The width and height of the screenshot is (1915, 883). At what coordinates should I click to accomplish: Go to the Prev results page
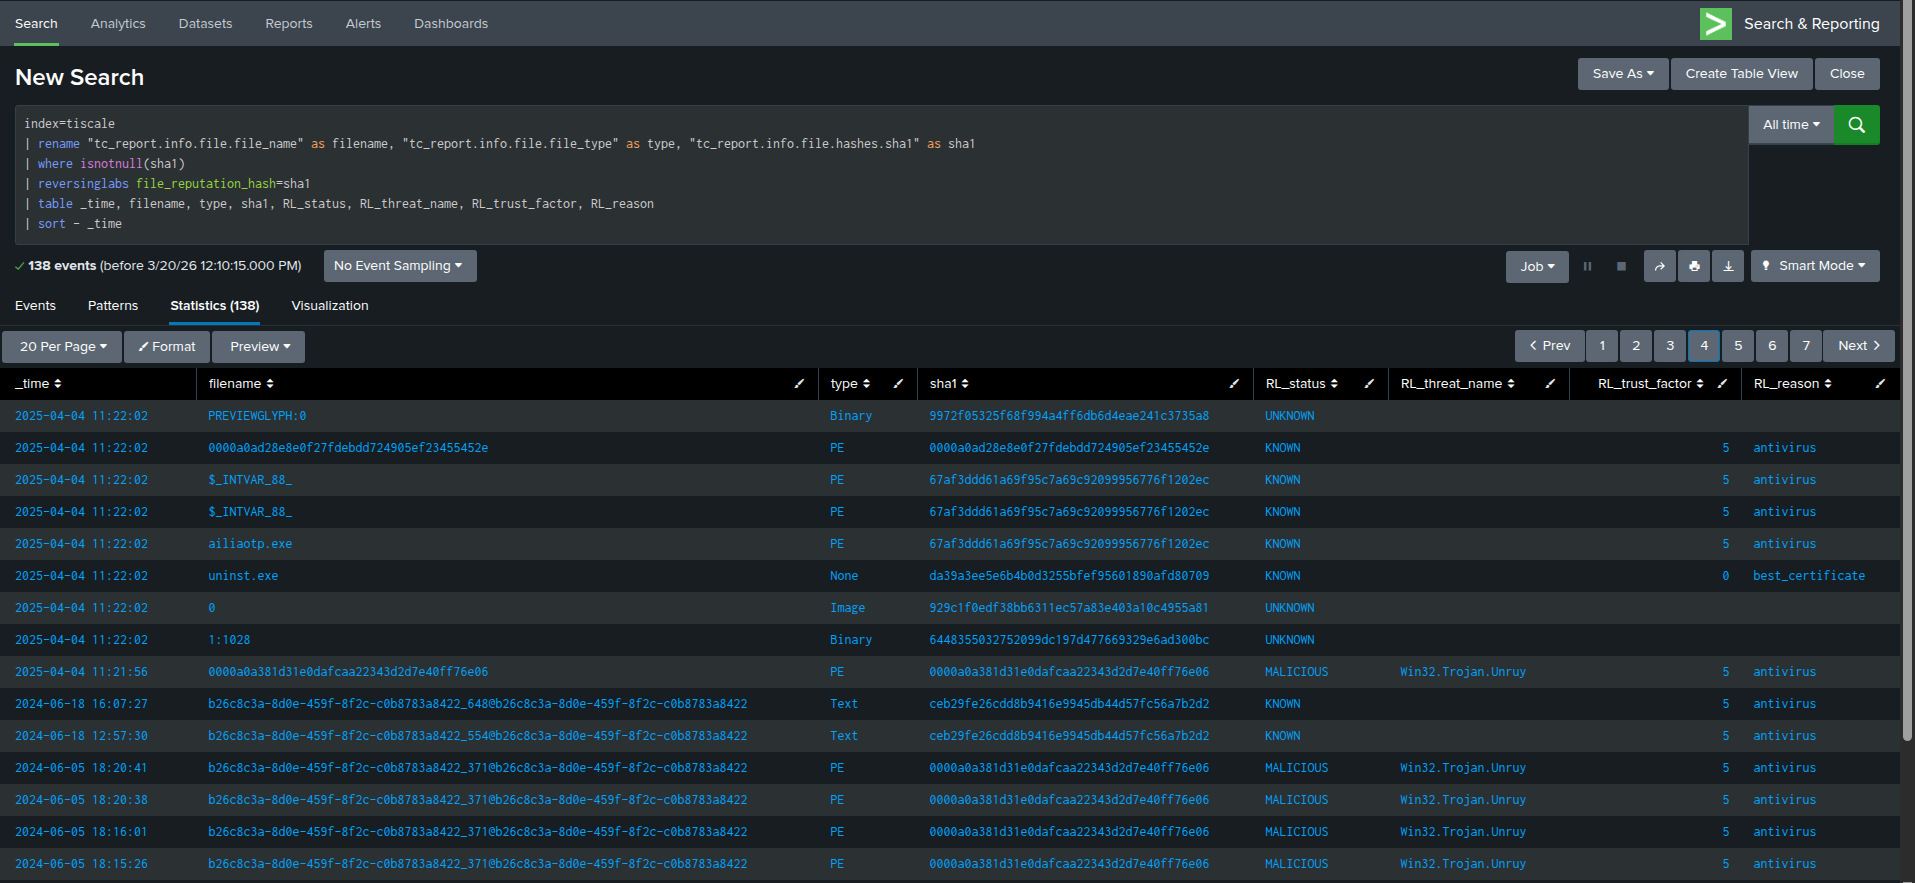click(x=1550, y=346)
